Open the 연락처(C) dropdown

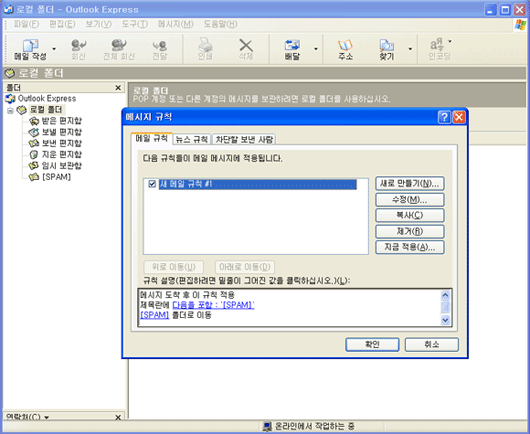click(47, 417)
